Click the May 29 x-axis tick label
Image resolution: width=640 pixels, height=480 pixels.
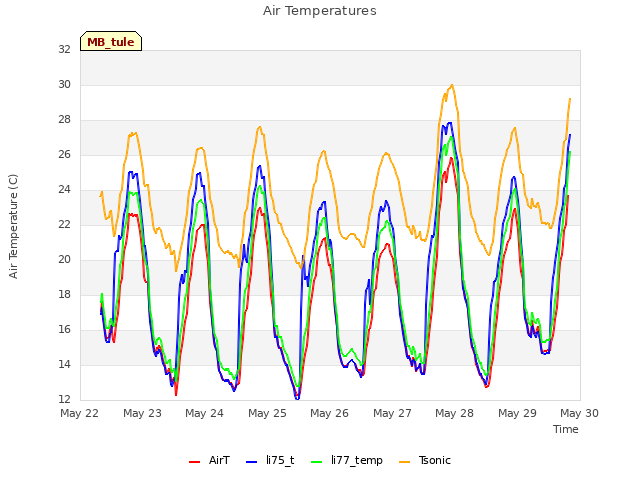pyautogui.click(x=517, y=413)
